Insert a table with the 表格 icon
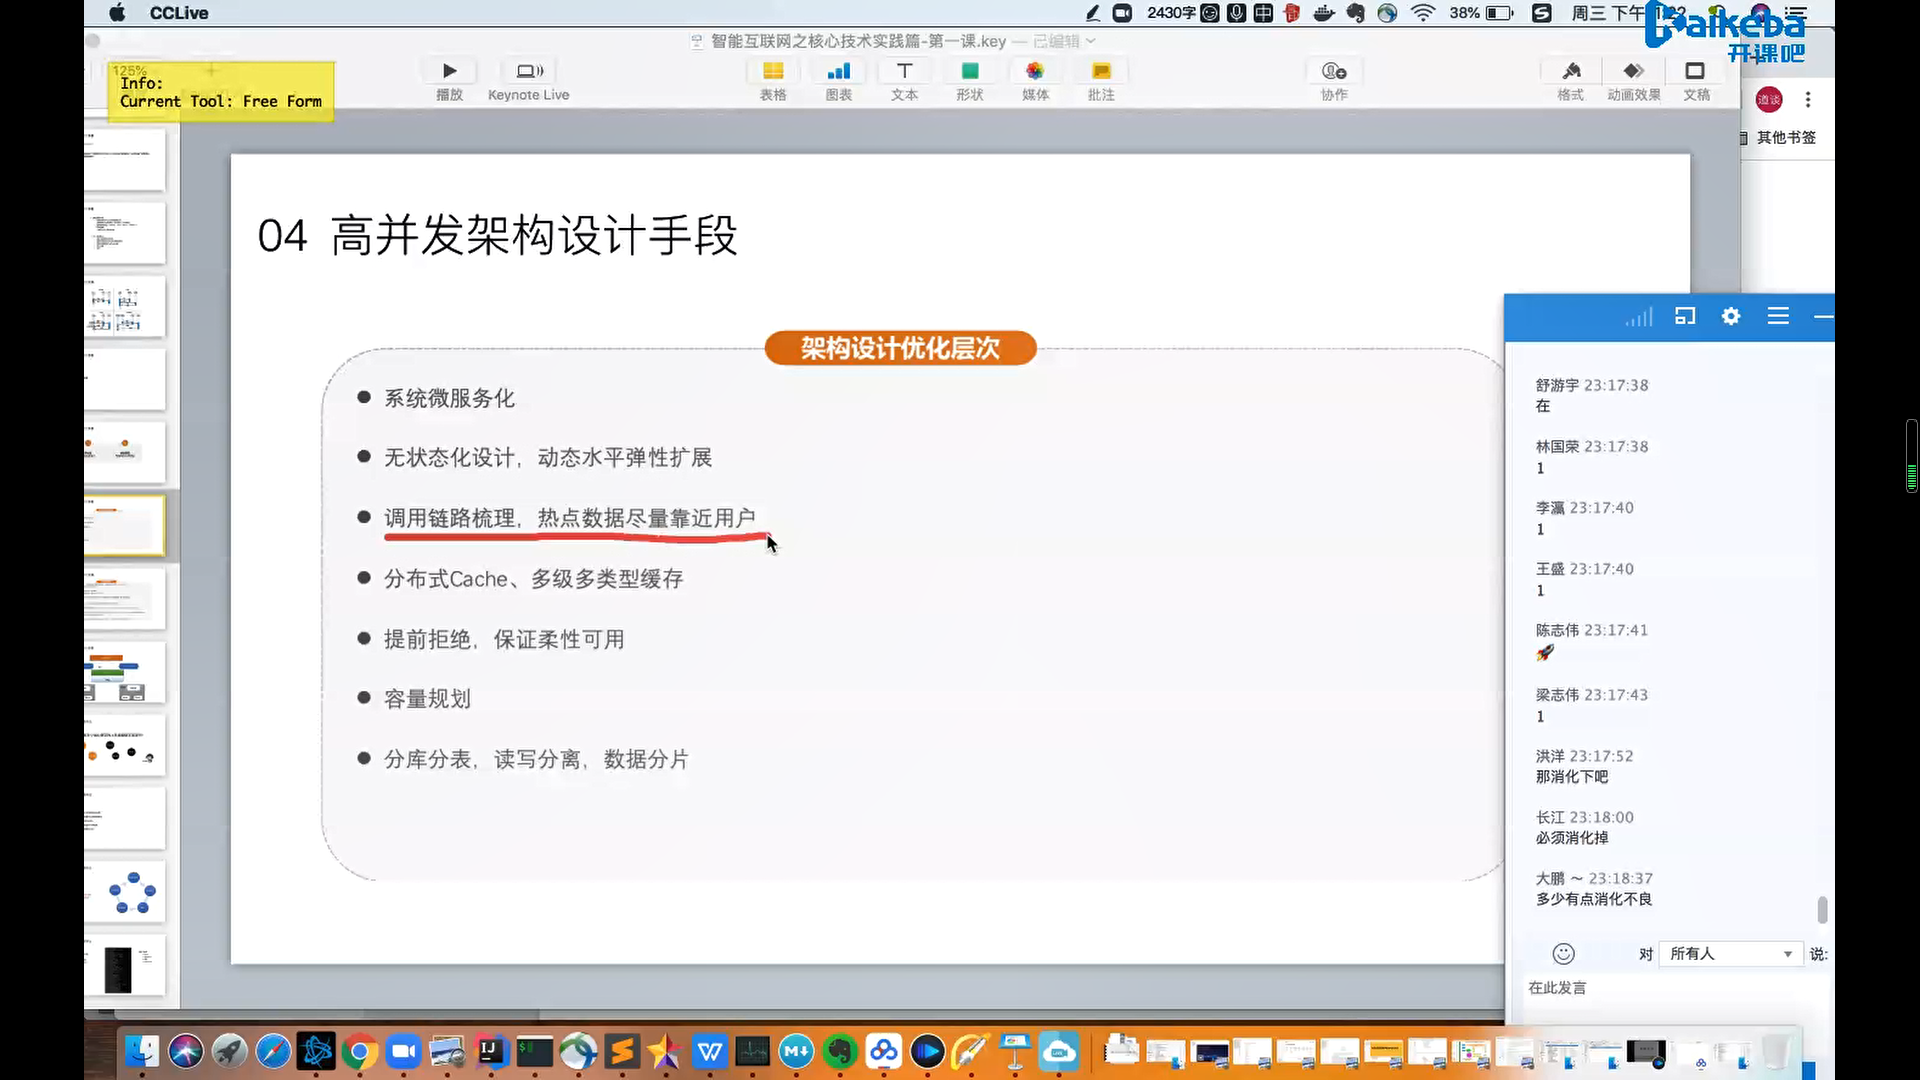1920x1080 pixels. click(773, 71)
